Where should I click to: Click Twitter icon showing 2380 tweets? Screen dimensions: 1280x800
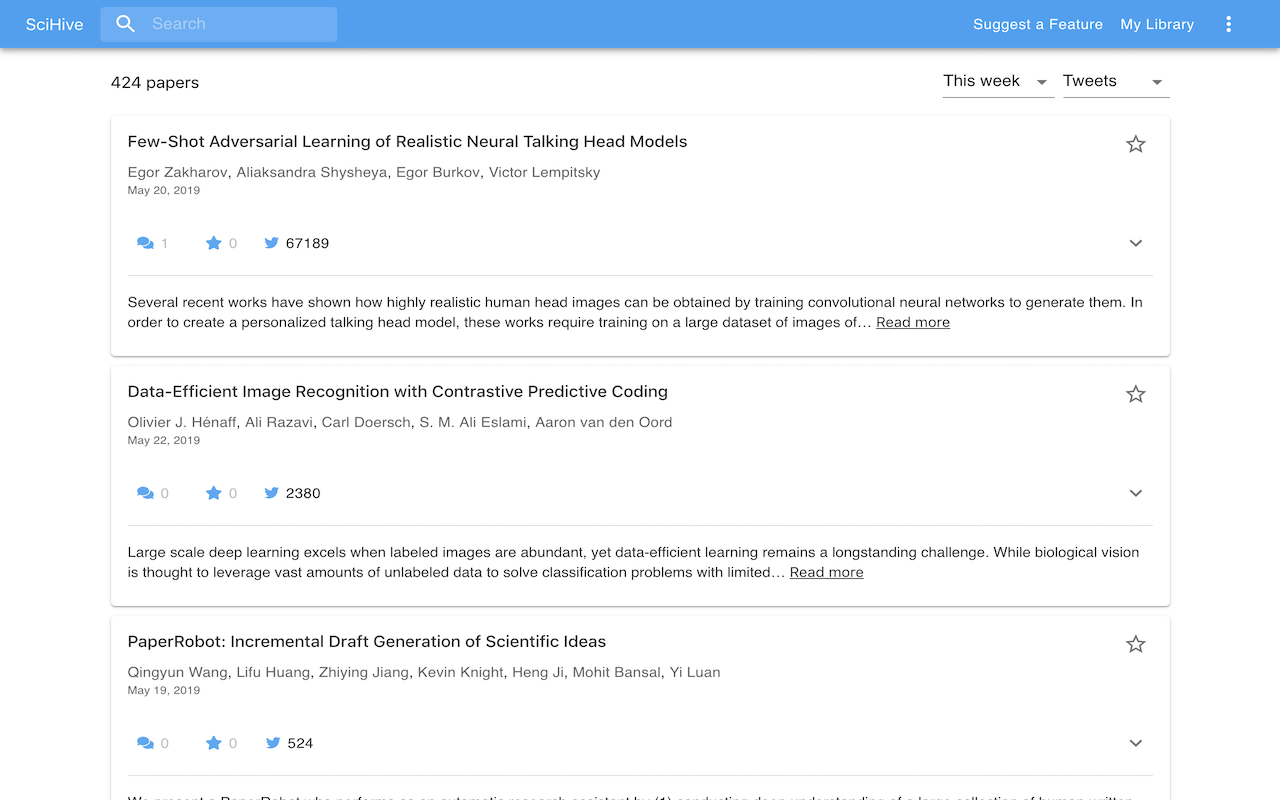pos(271,493)
